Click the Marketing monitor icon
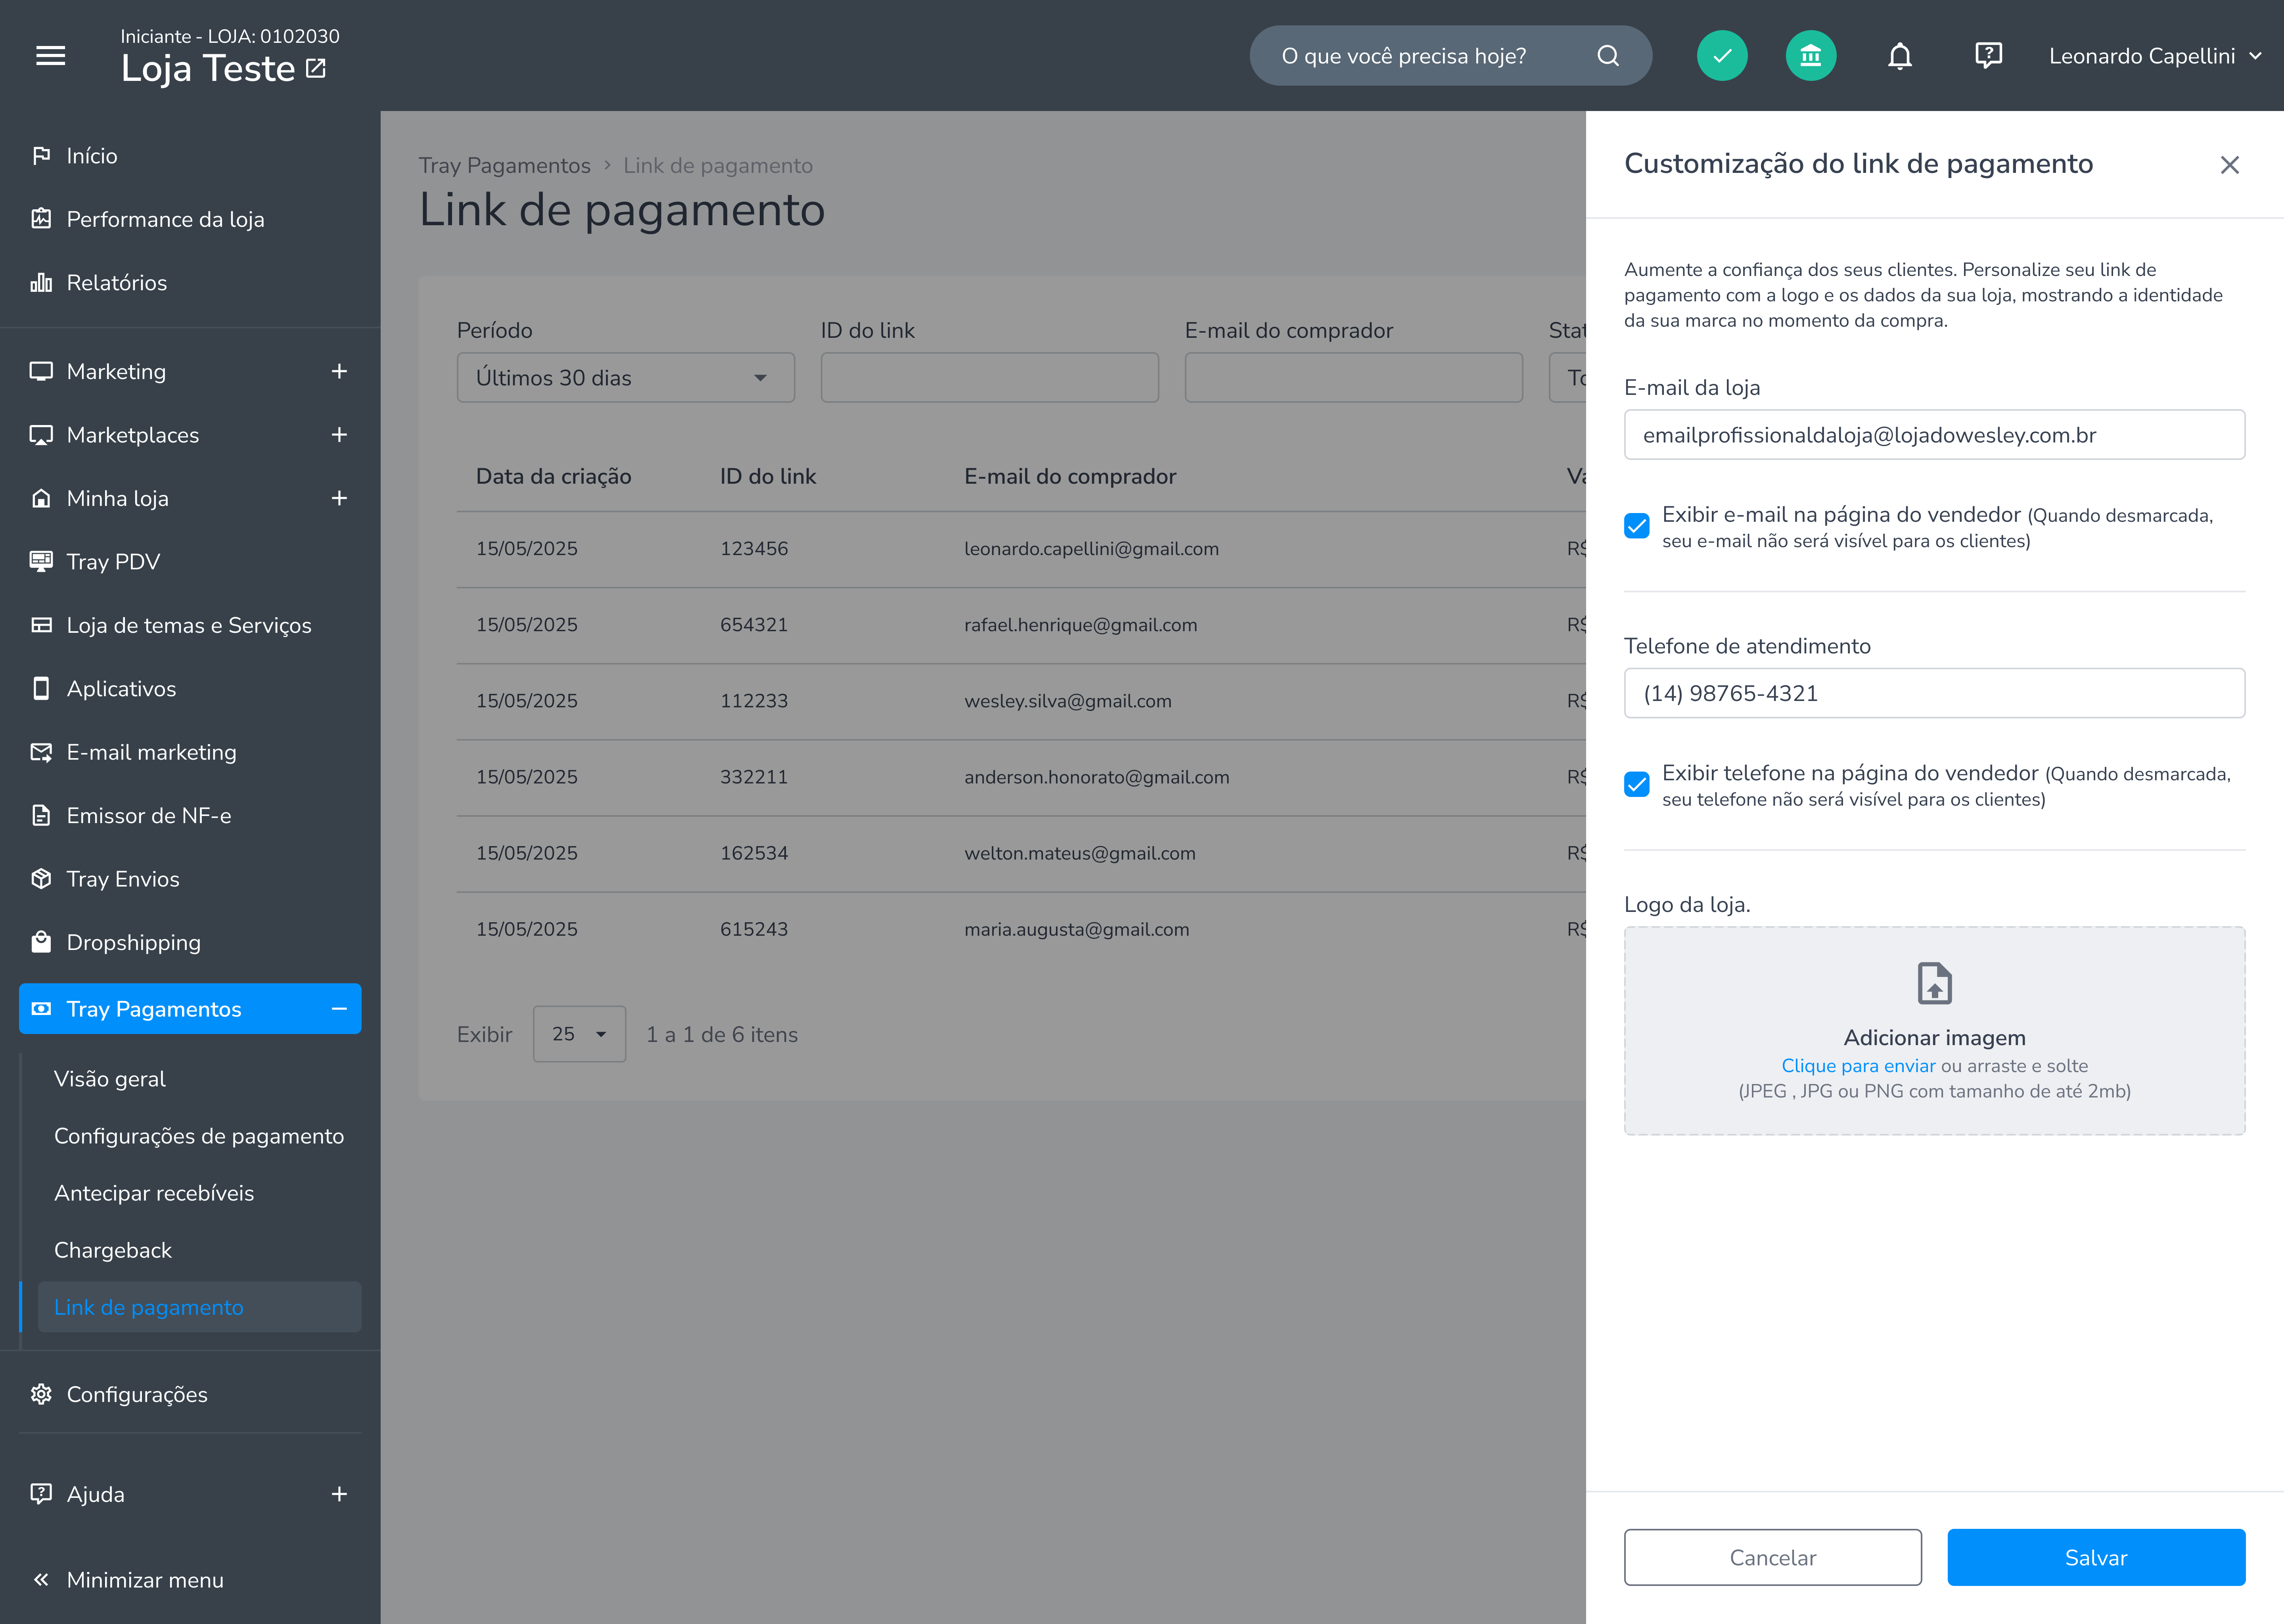Viewport: 2284px width, 1624px height. pos(41,372)
